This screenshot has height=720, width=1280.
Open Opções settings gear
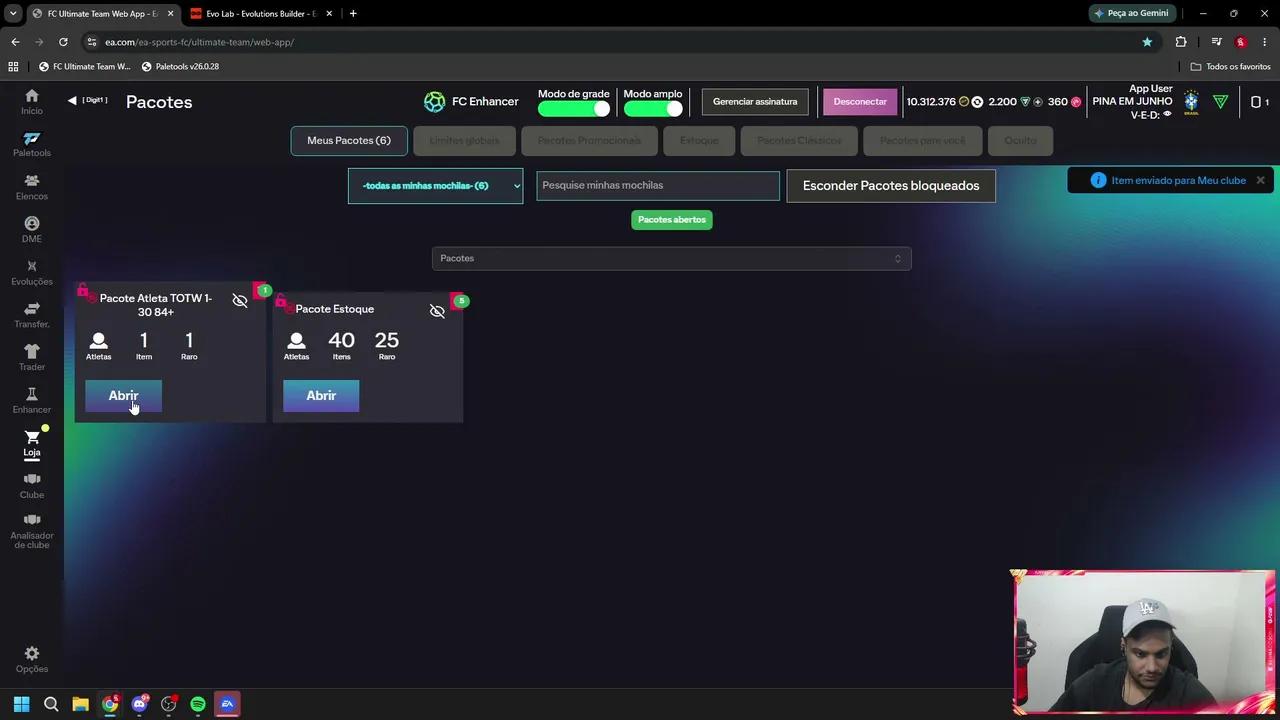(x=32, y=660)
